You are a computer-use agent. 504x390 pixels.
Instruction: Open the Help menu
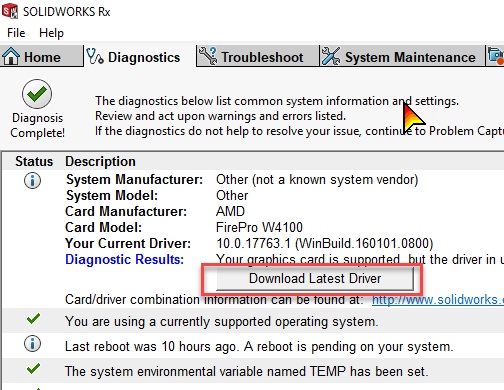pos(51,33)
